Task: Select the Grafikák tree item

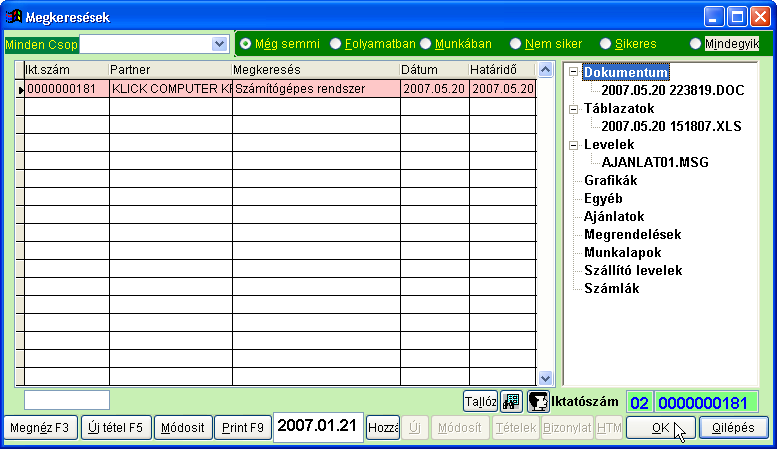Action: point(610,180)
